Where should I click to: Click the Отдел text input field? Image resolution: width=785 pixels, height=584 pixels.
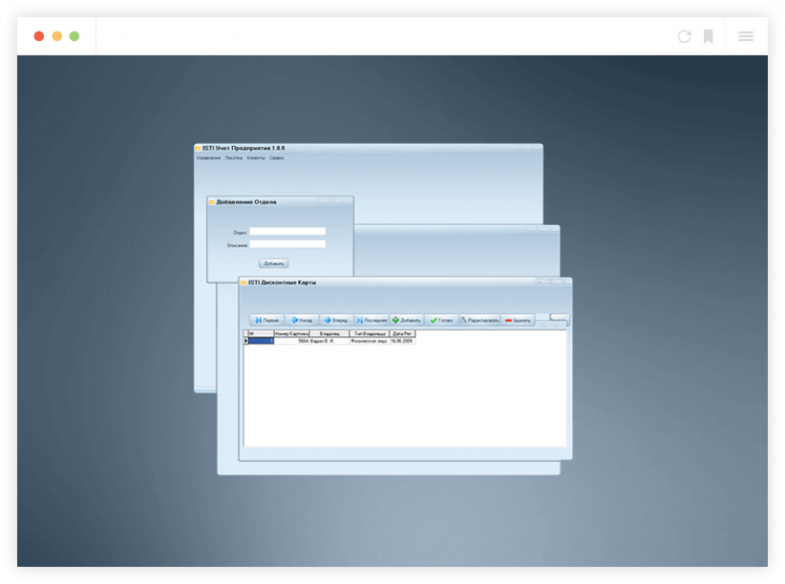pyautogui.click(x=287, y=231)
